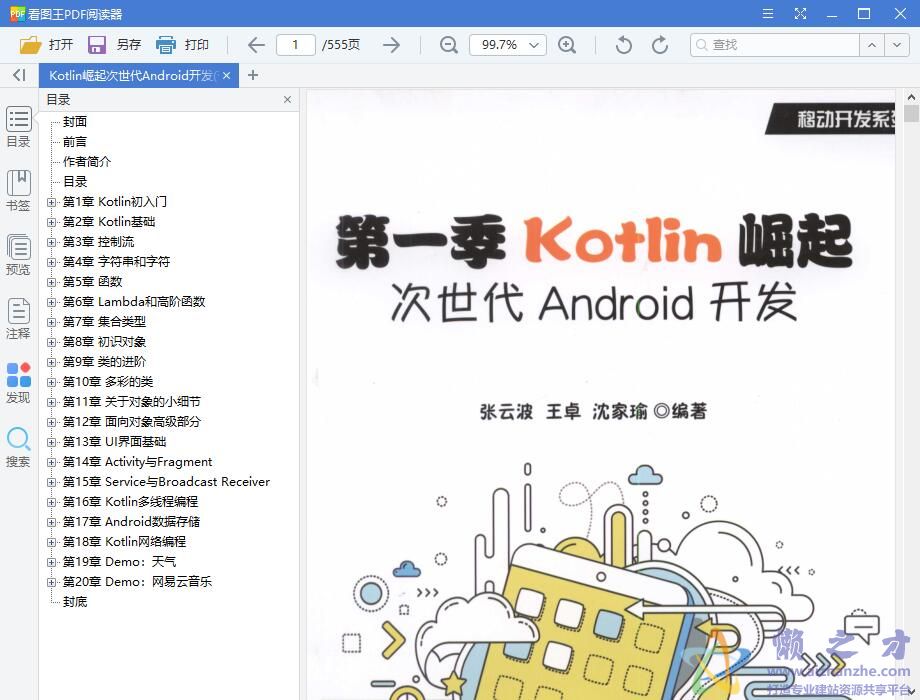Expand 第5章 函数
Viewport: 920px width, 700px height.
[52, 282]
